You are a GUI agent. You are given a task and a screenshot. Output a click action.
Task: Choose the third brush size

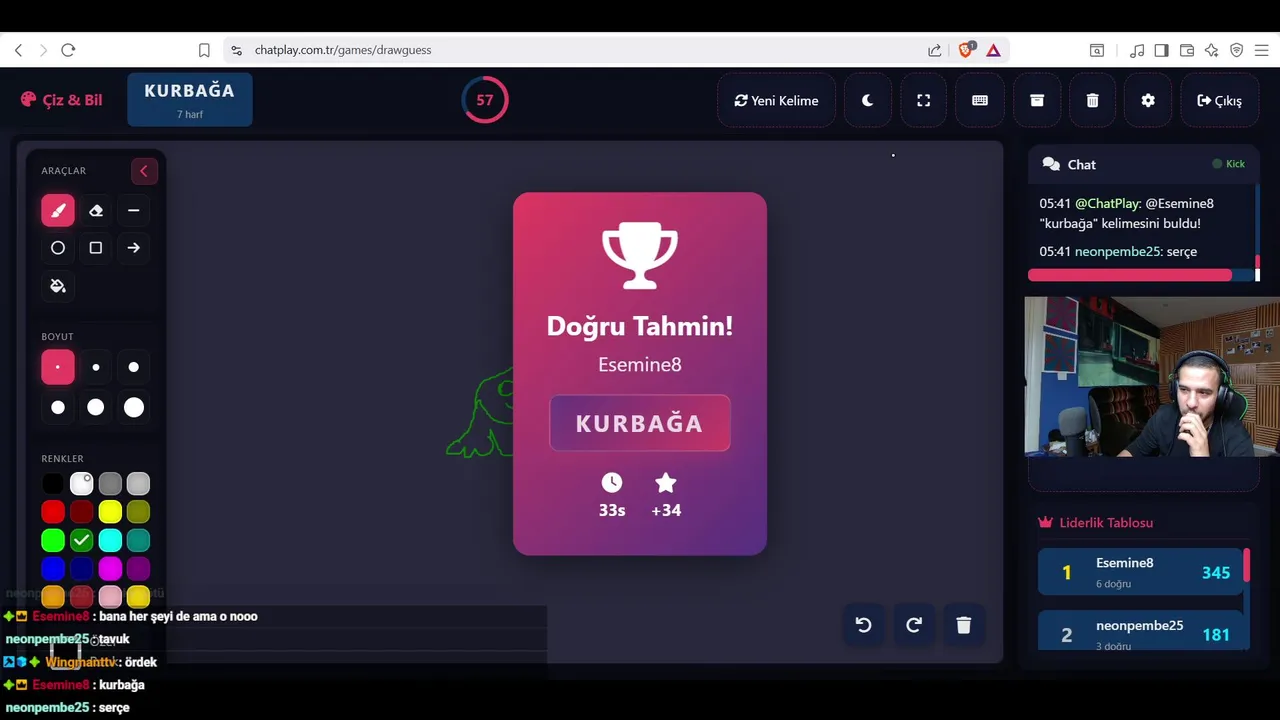pyautogui.click(x=134, y=367)
